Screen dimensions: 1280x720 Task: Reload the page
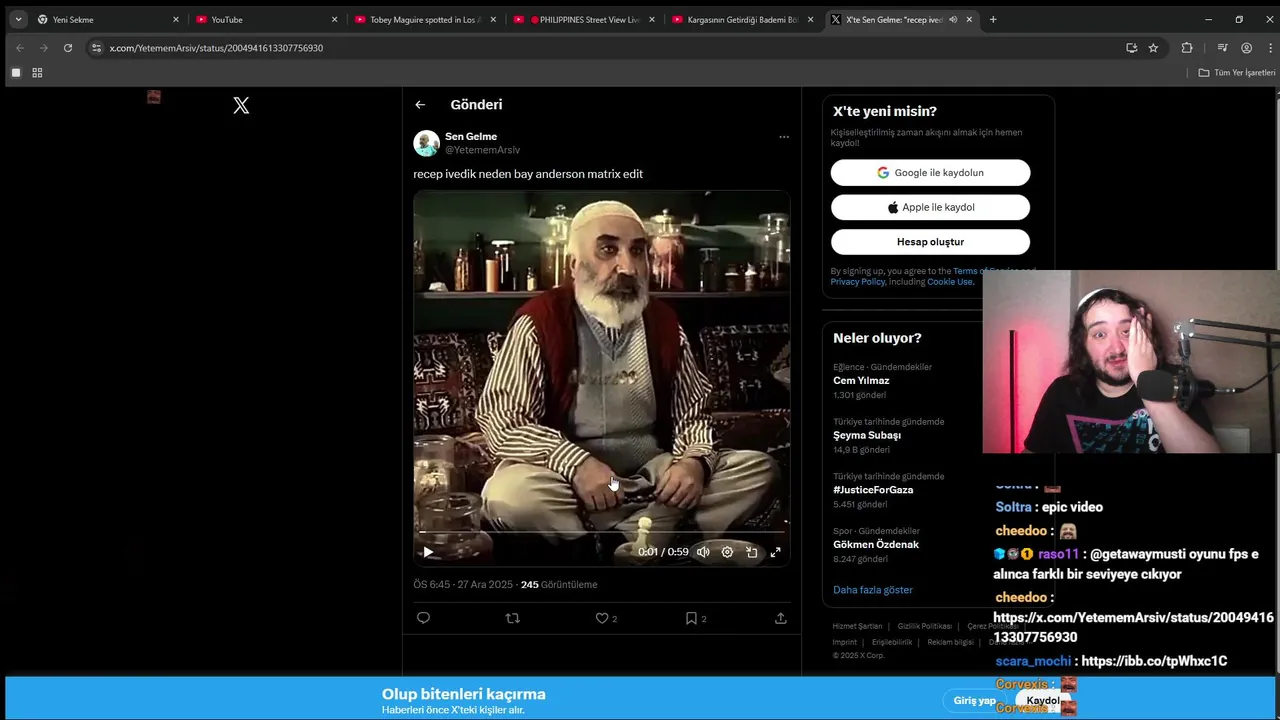(68, 48)
